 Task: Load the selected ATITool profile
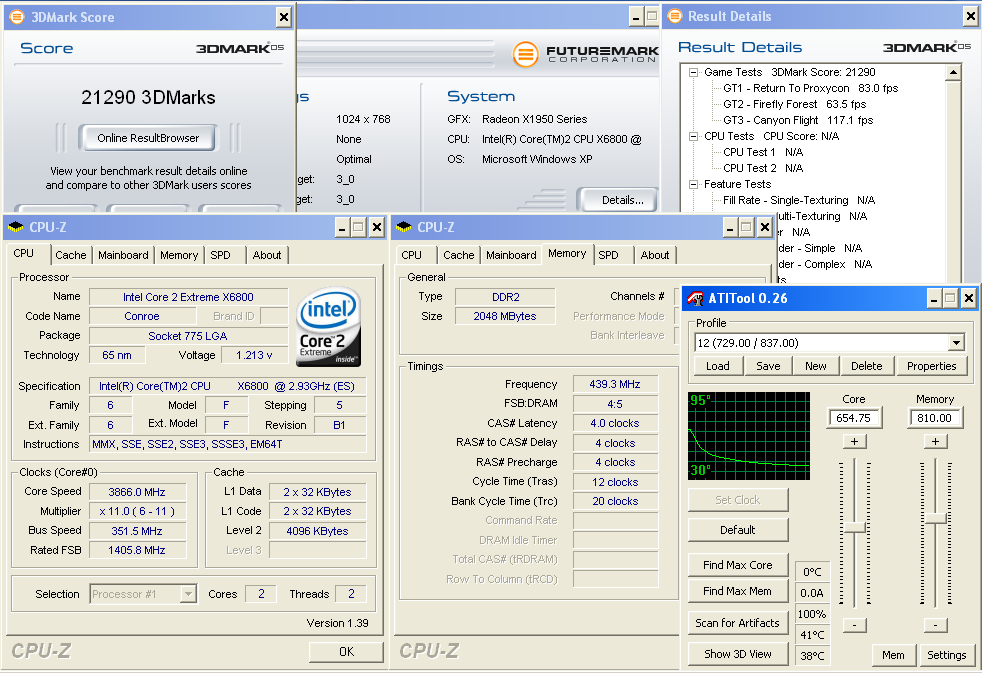point(718,366)
